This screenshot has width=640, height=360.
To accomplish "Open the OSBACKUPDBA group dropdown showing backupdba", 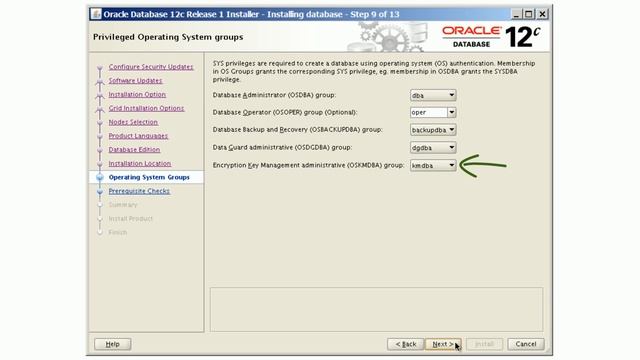I will (433, 130).
